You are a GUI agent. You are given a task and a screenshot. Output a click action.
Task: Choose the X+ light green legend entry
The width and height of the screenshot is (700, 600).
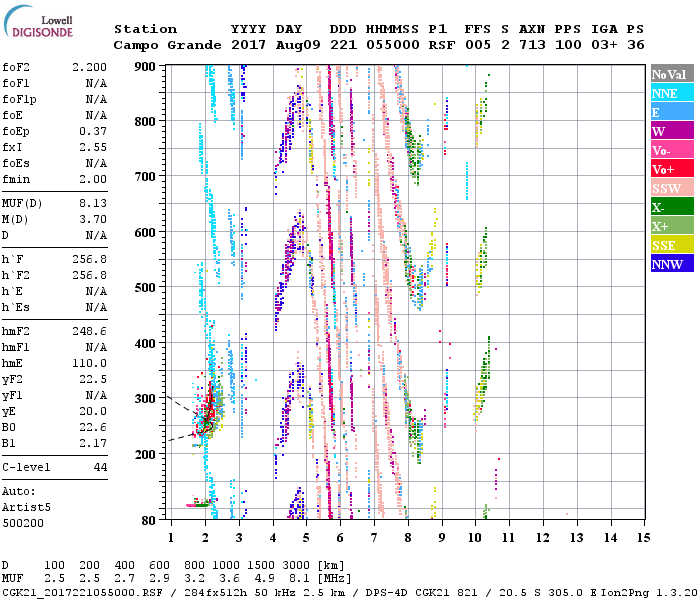pos(668,226)
